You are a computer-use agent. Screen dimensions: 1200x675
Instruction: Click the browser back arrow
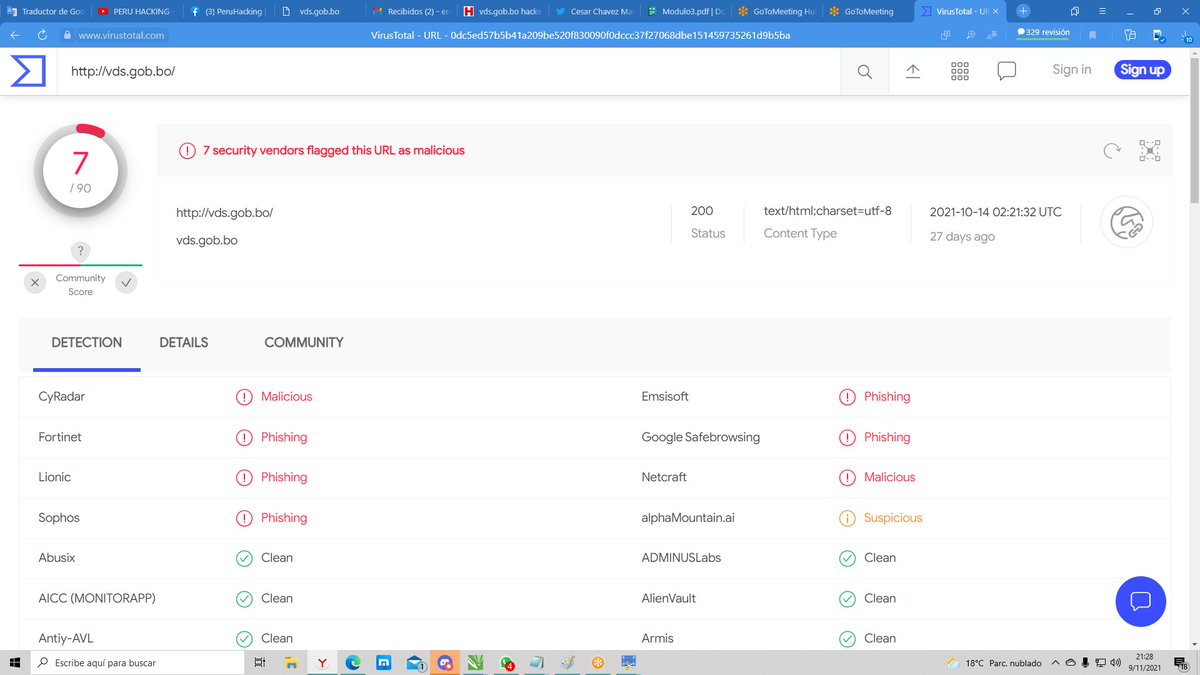(15, 34)
